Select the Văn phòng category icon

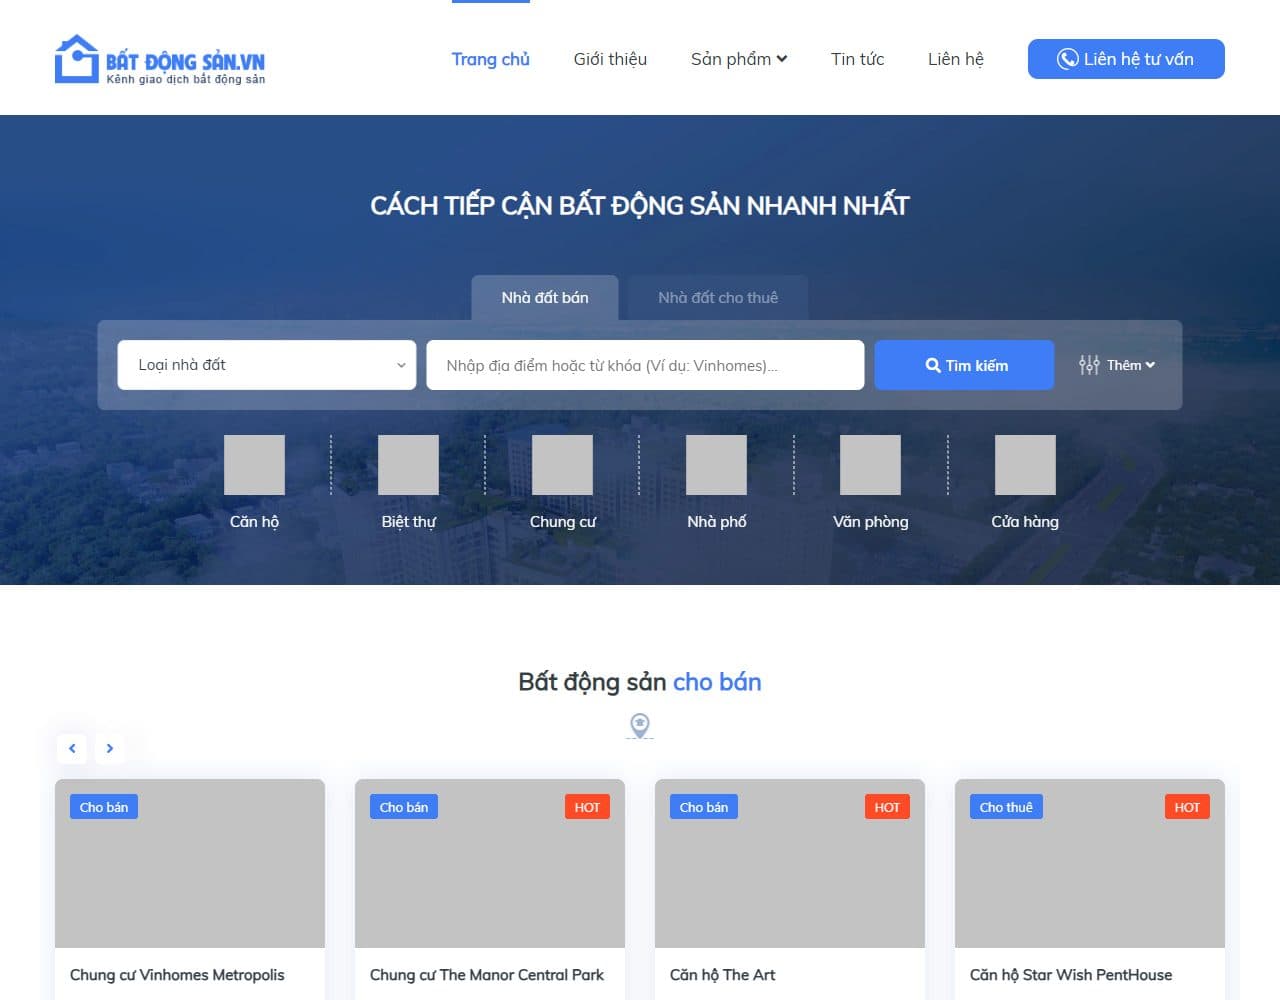pos(870,465)
